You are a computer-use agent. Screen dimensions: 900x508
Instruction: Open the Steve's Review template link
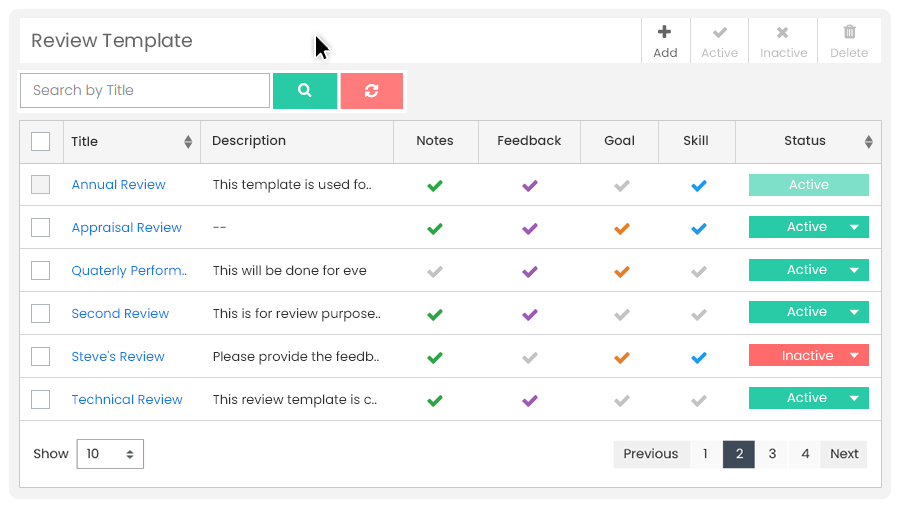118,357
